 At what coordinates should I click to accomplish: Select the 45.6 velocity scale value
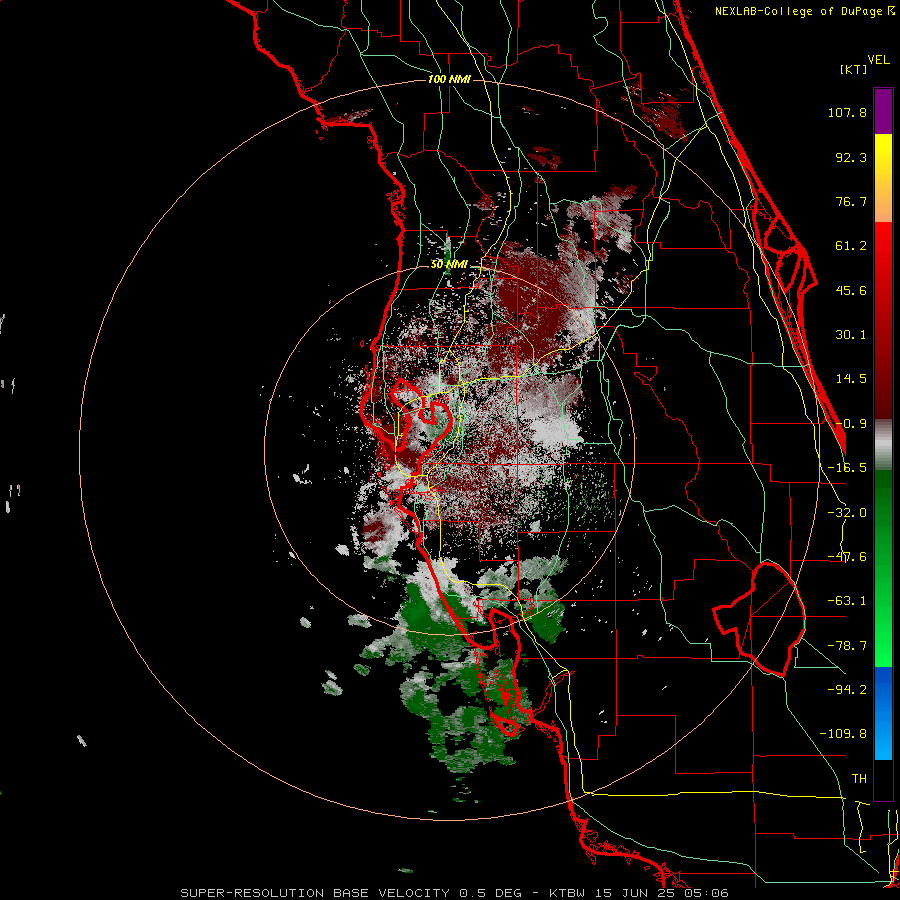pyautogui.click(x=851, y=290)
